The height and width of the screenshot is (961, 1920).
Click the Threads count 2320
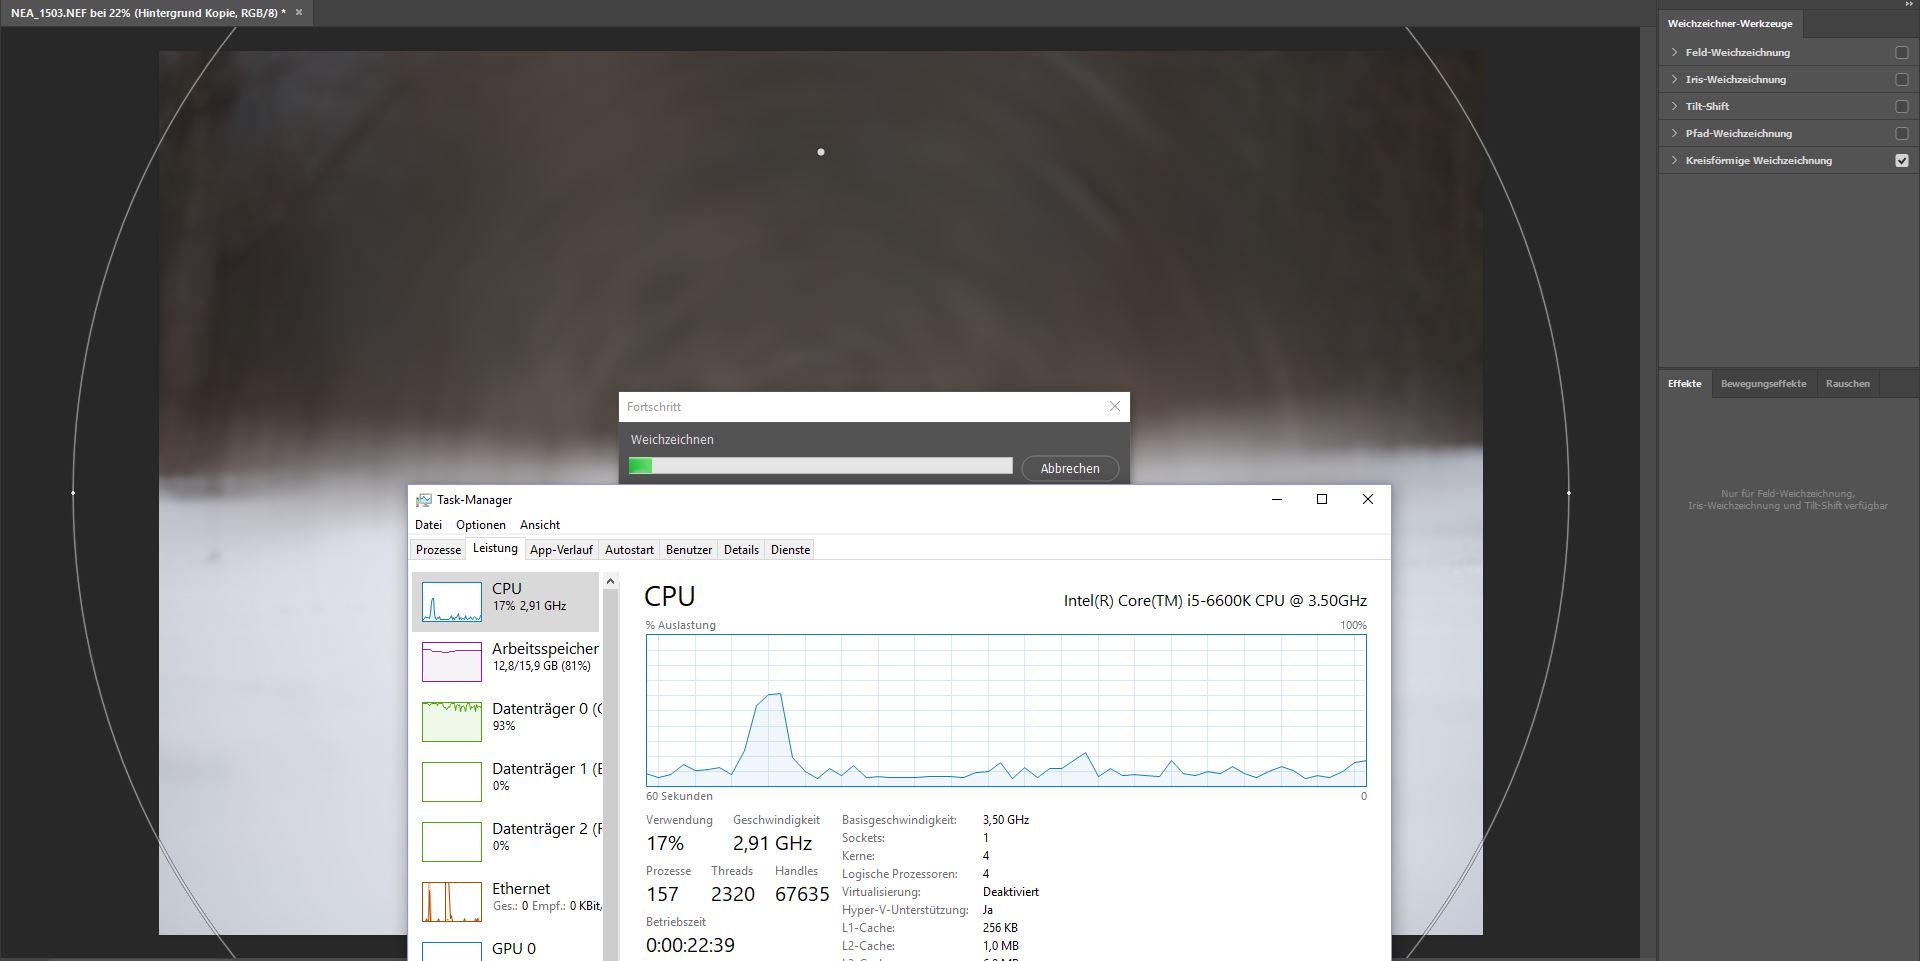(733, 894)
